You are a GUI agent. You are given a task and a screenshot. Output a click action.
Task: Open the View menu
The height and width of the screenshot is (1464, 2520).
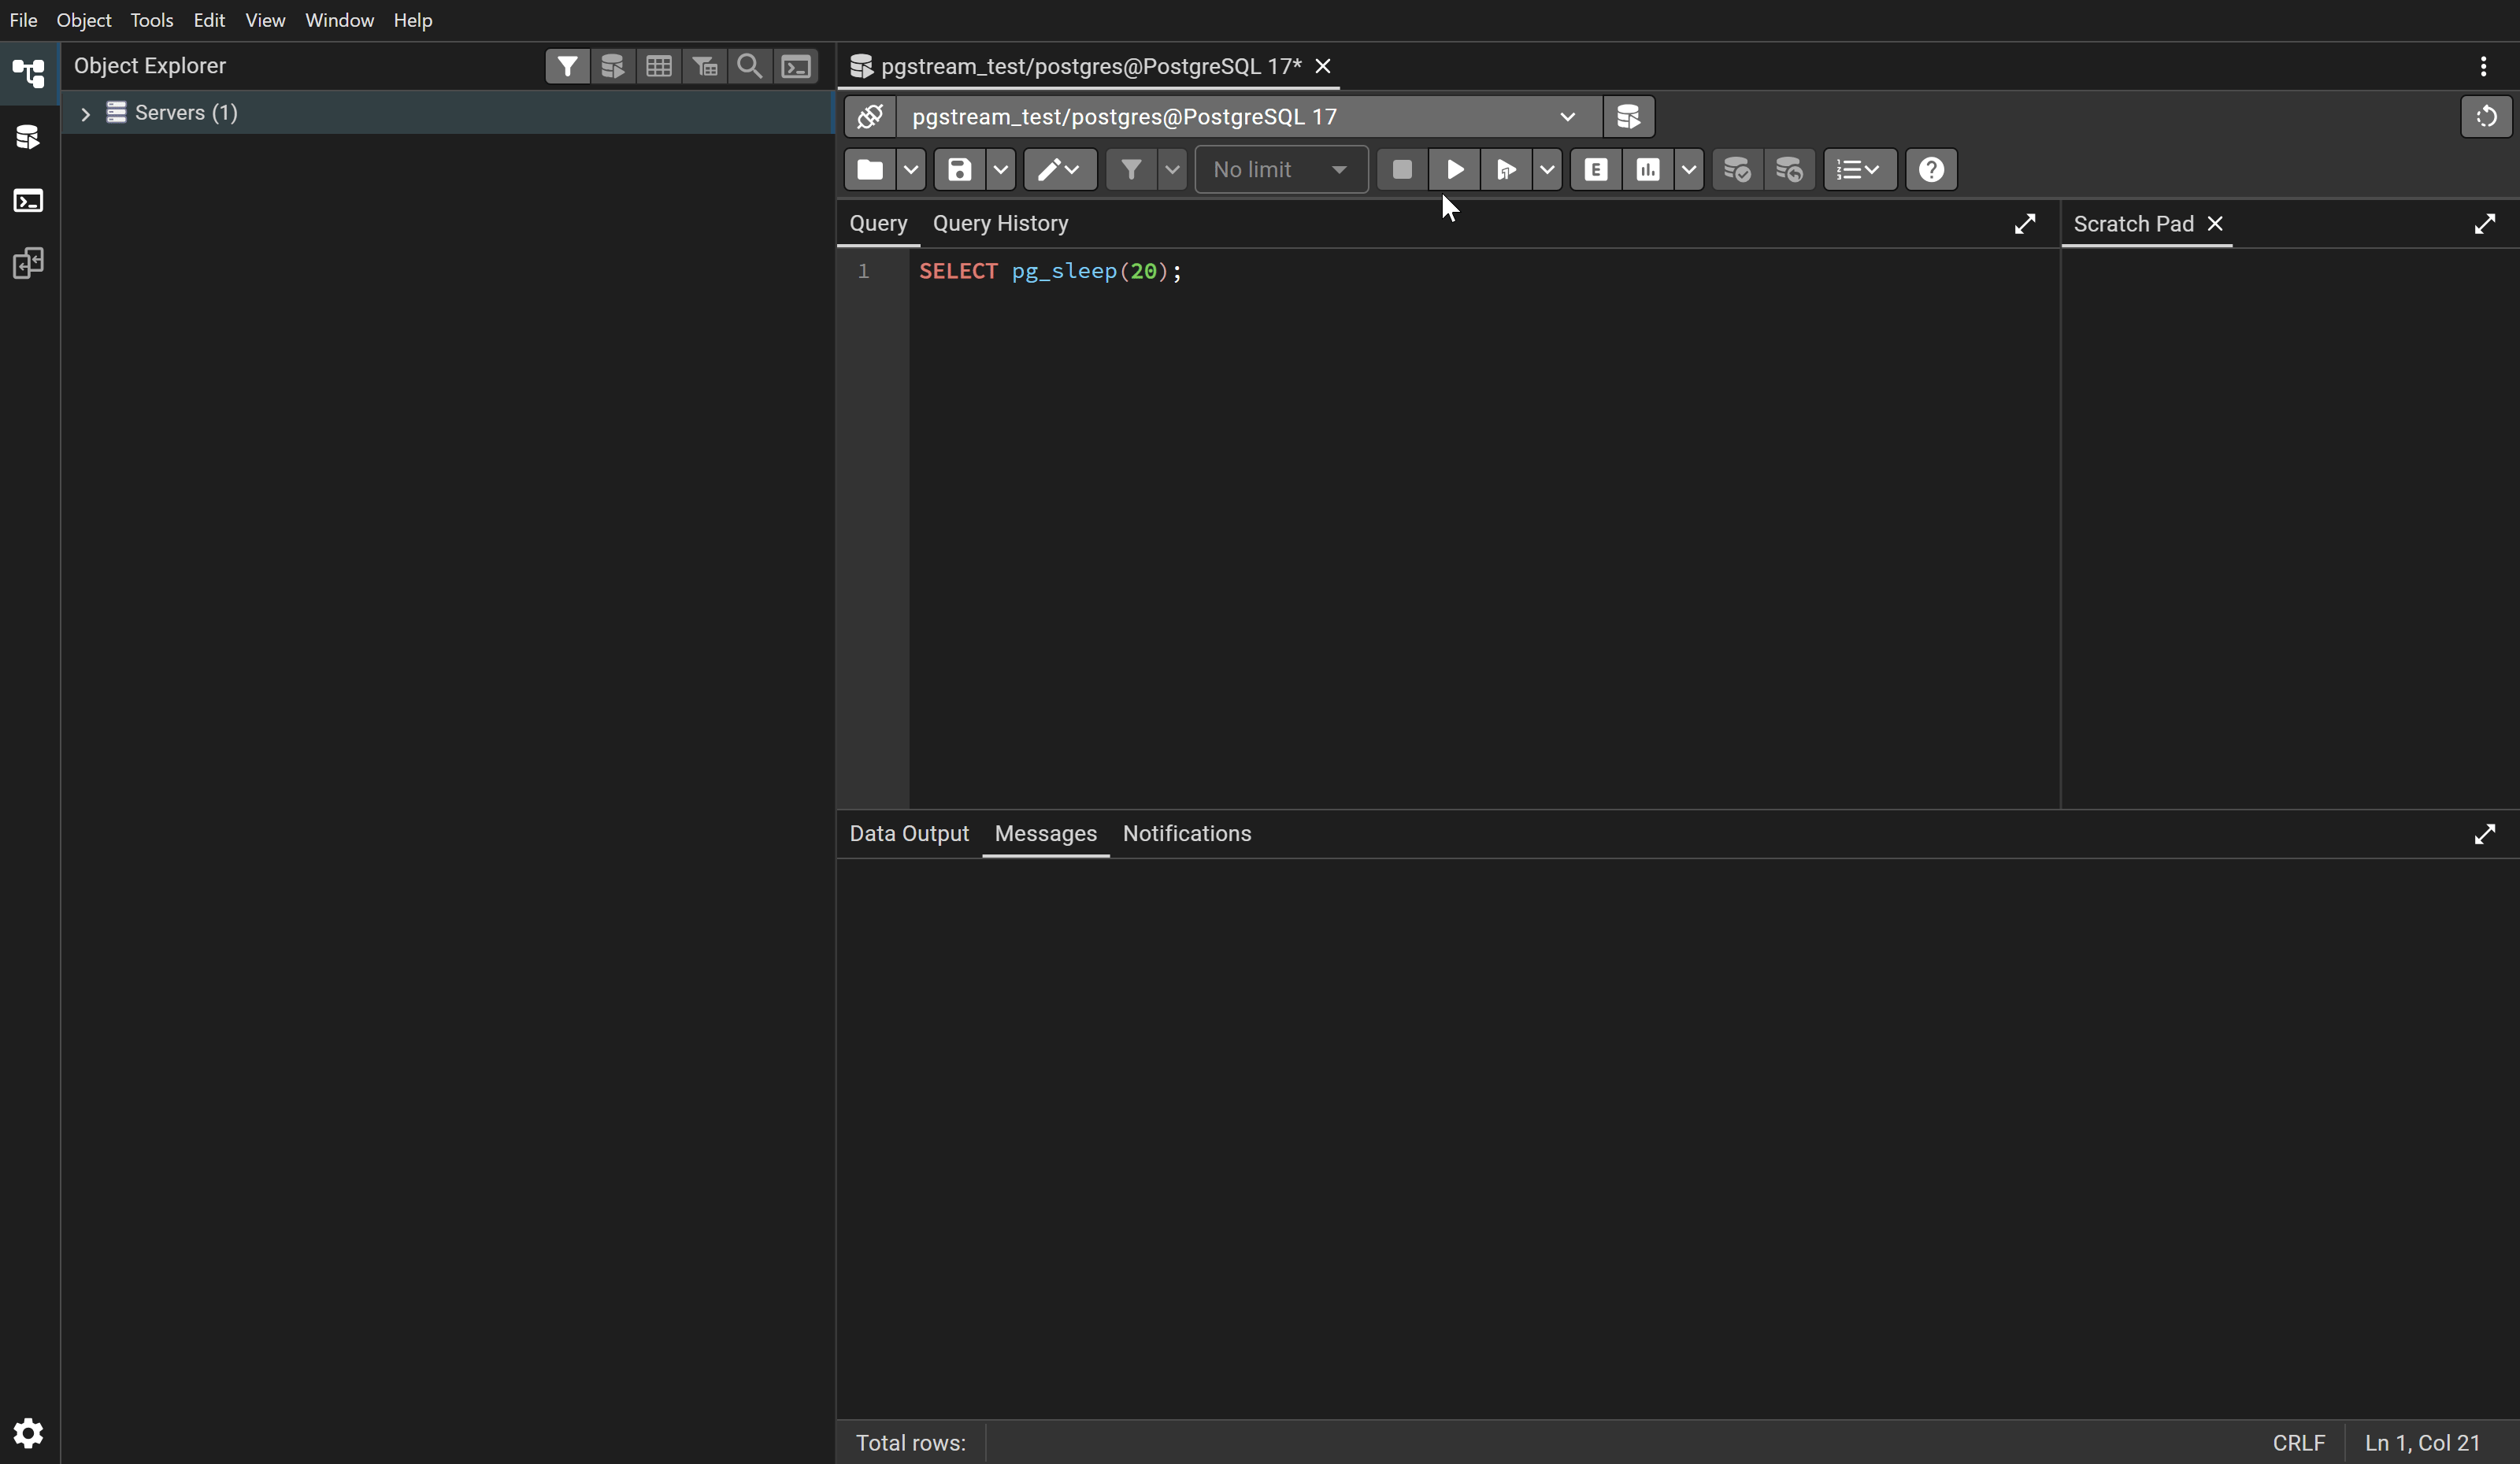point(265,20)
